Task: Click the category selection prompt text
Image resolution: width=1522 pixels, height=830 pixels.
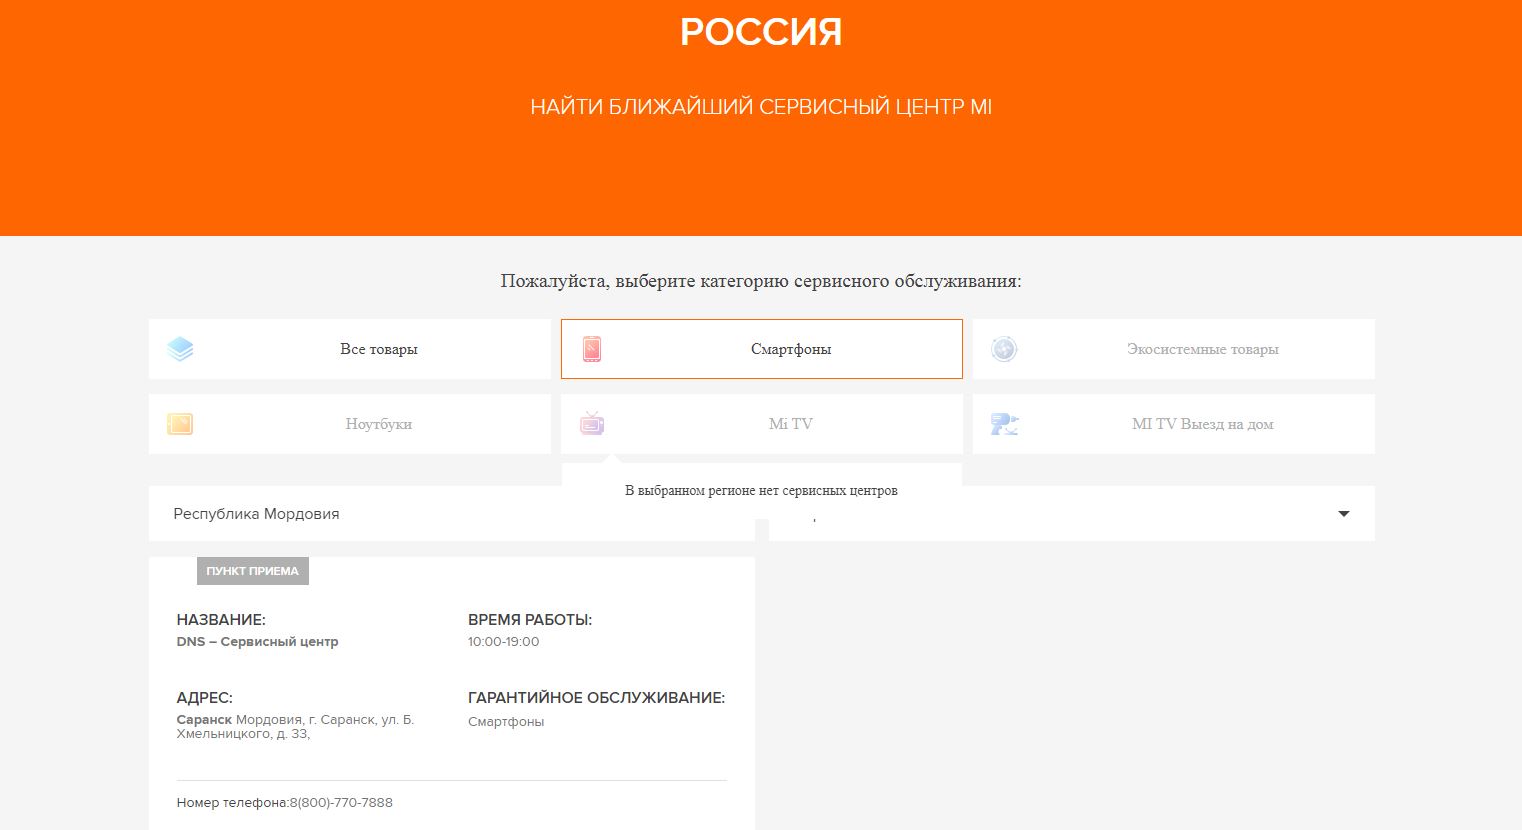Action: 761,281
